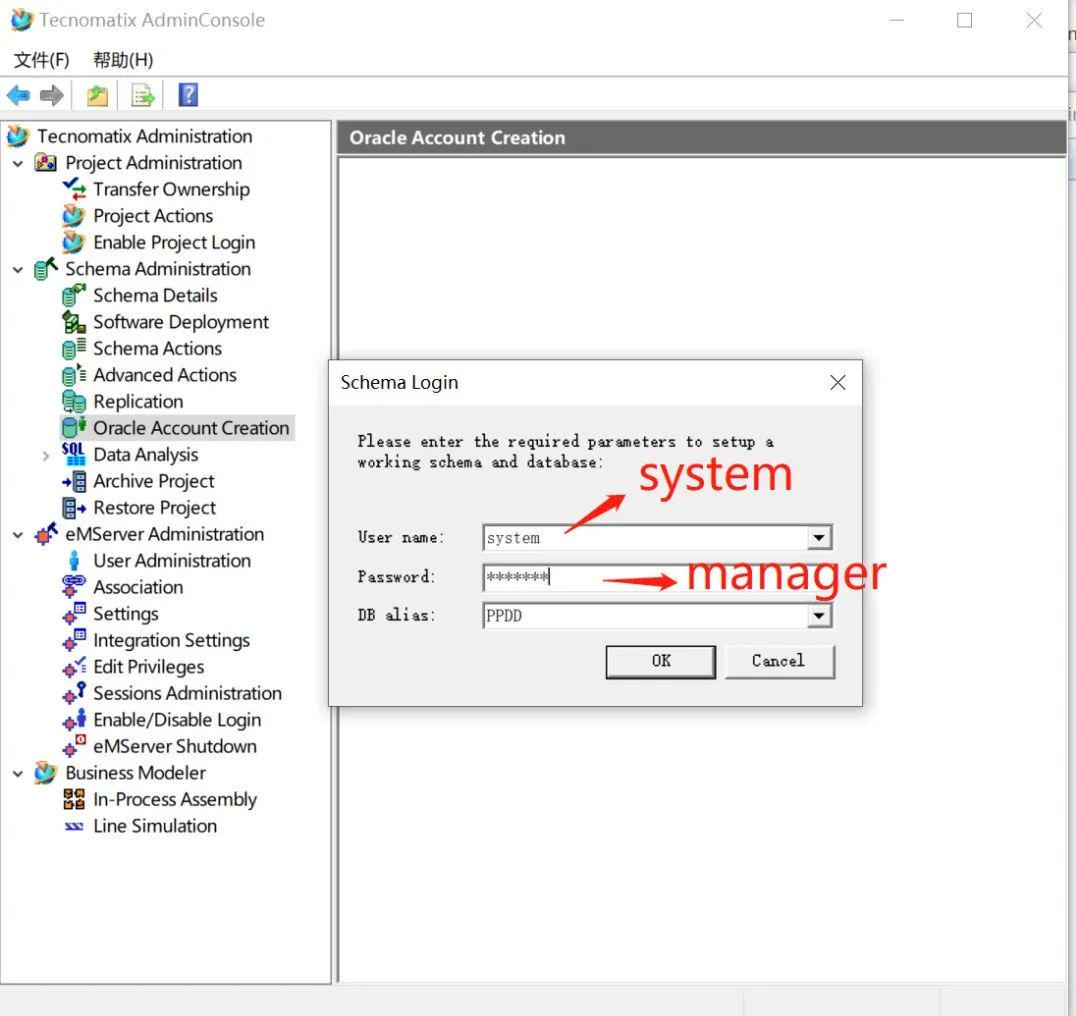Click the Transfer Ownership icon

tap(73, 189)
